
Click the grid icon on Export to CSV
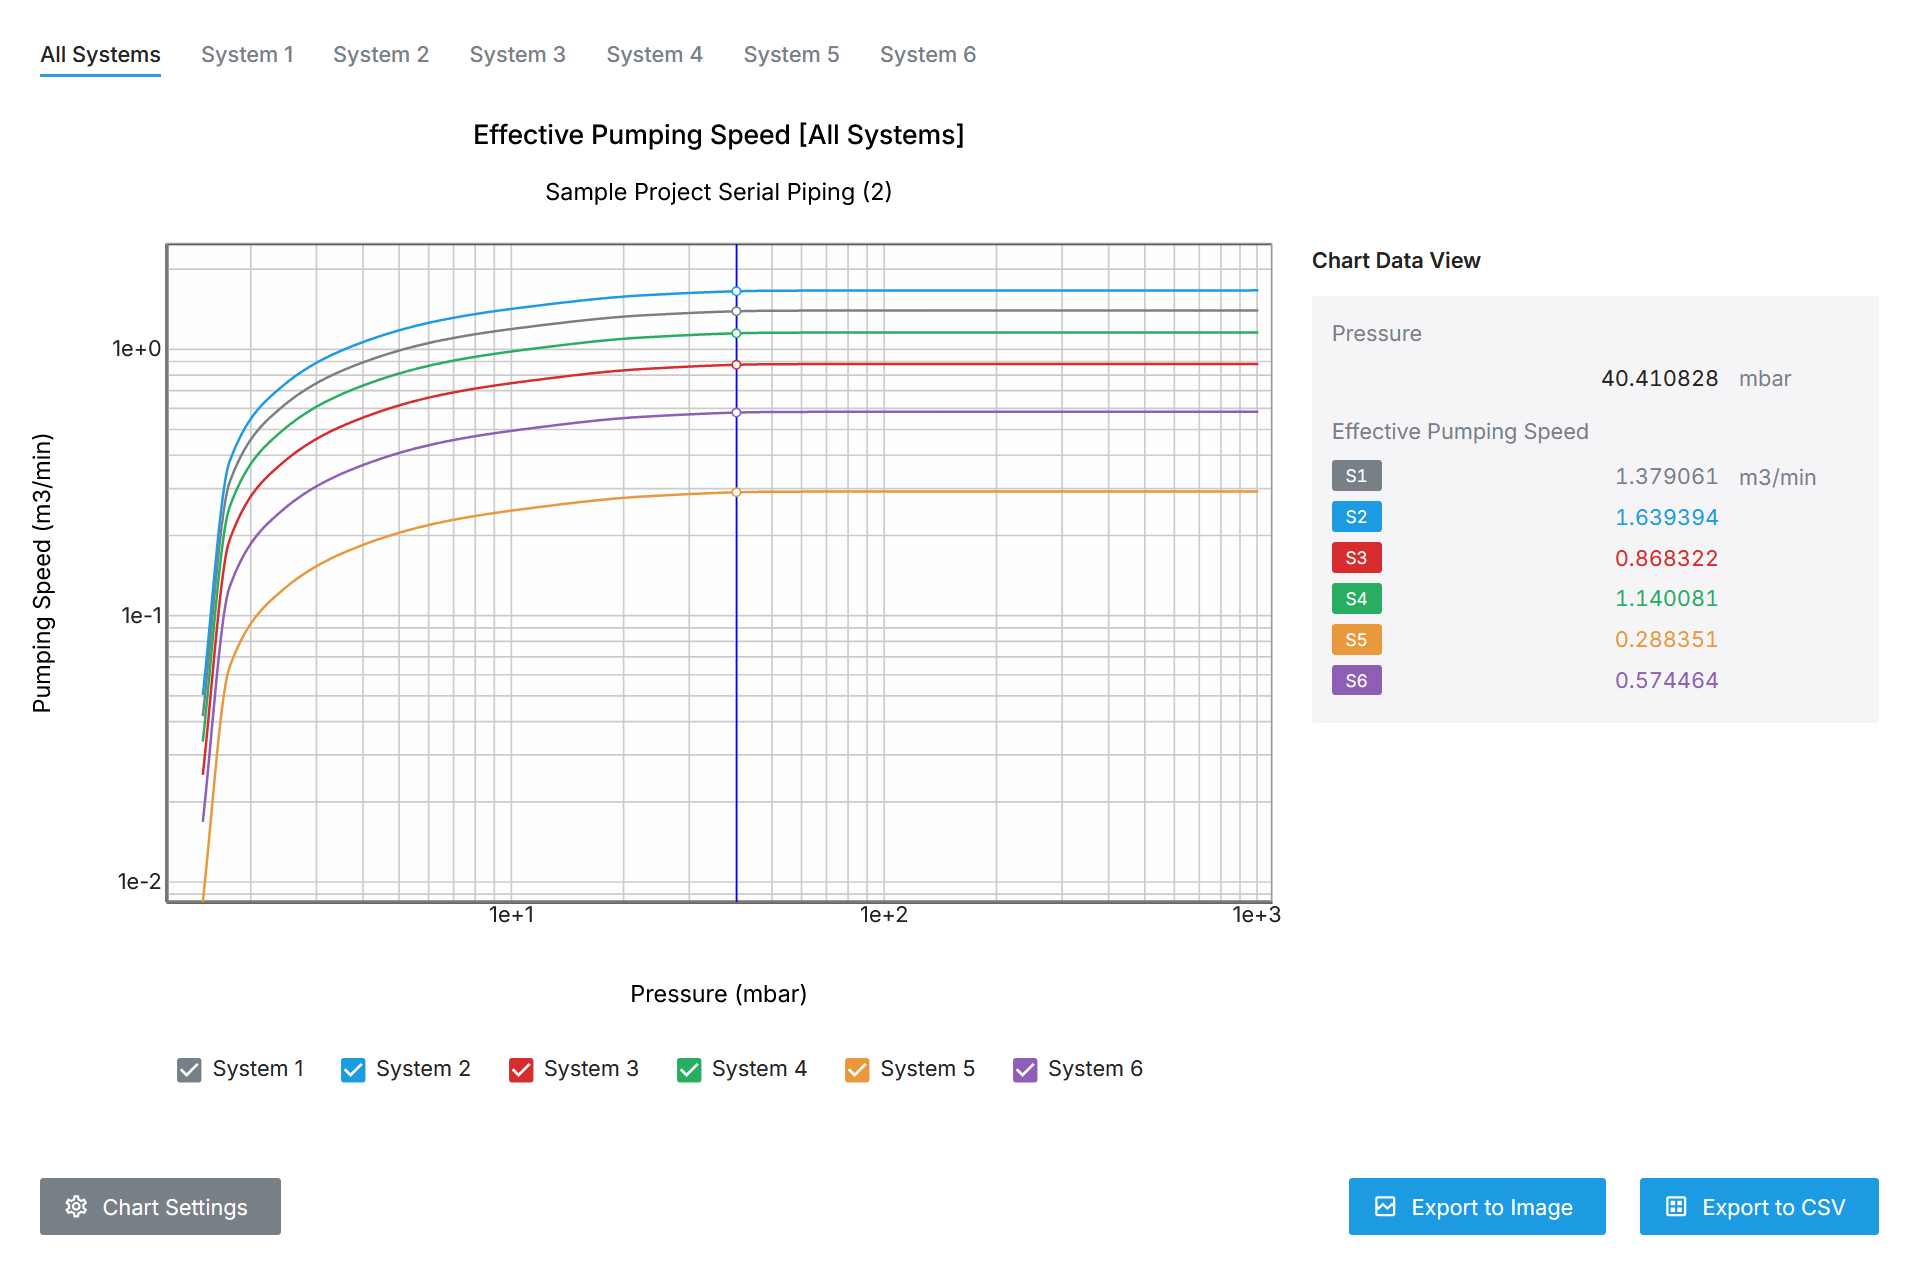[x=1676, y=1207]
